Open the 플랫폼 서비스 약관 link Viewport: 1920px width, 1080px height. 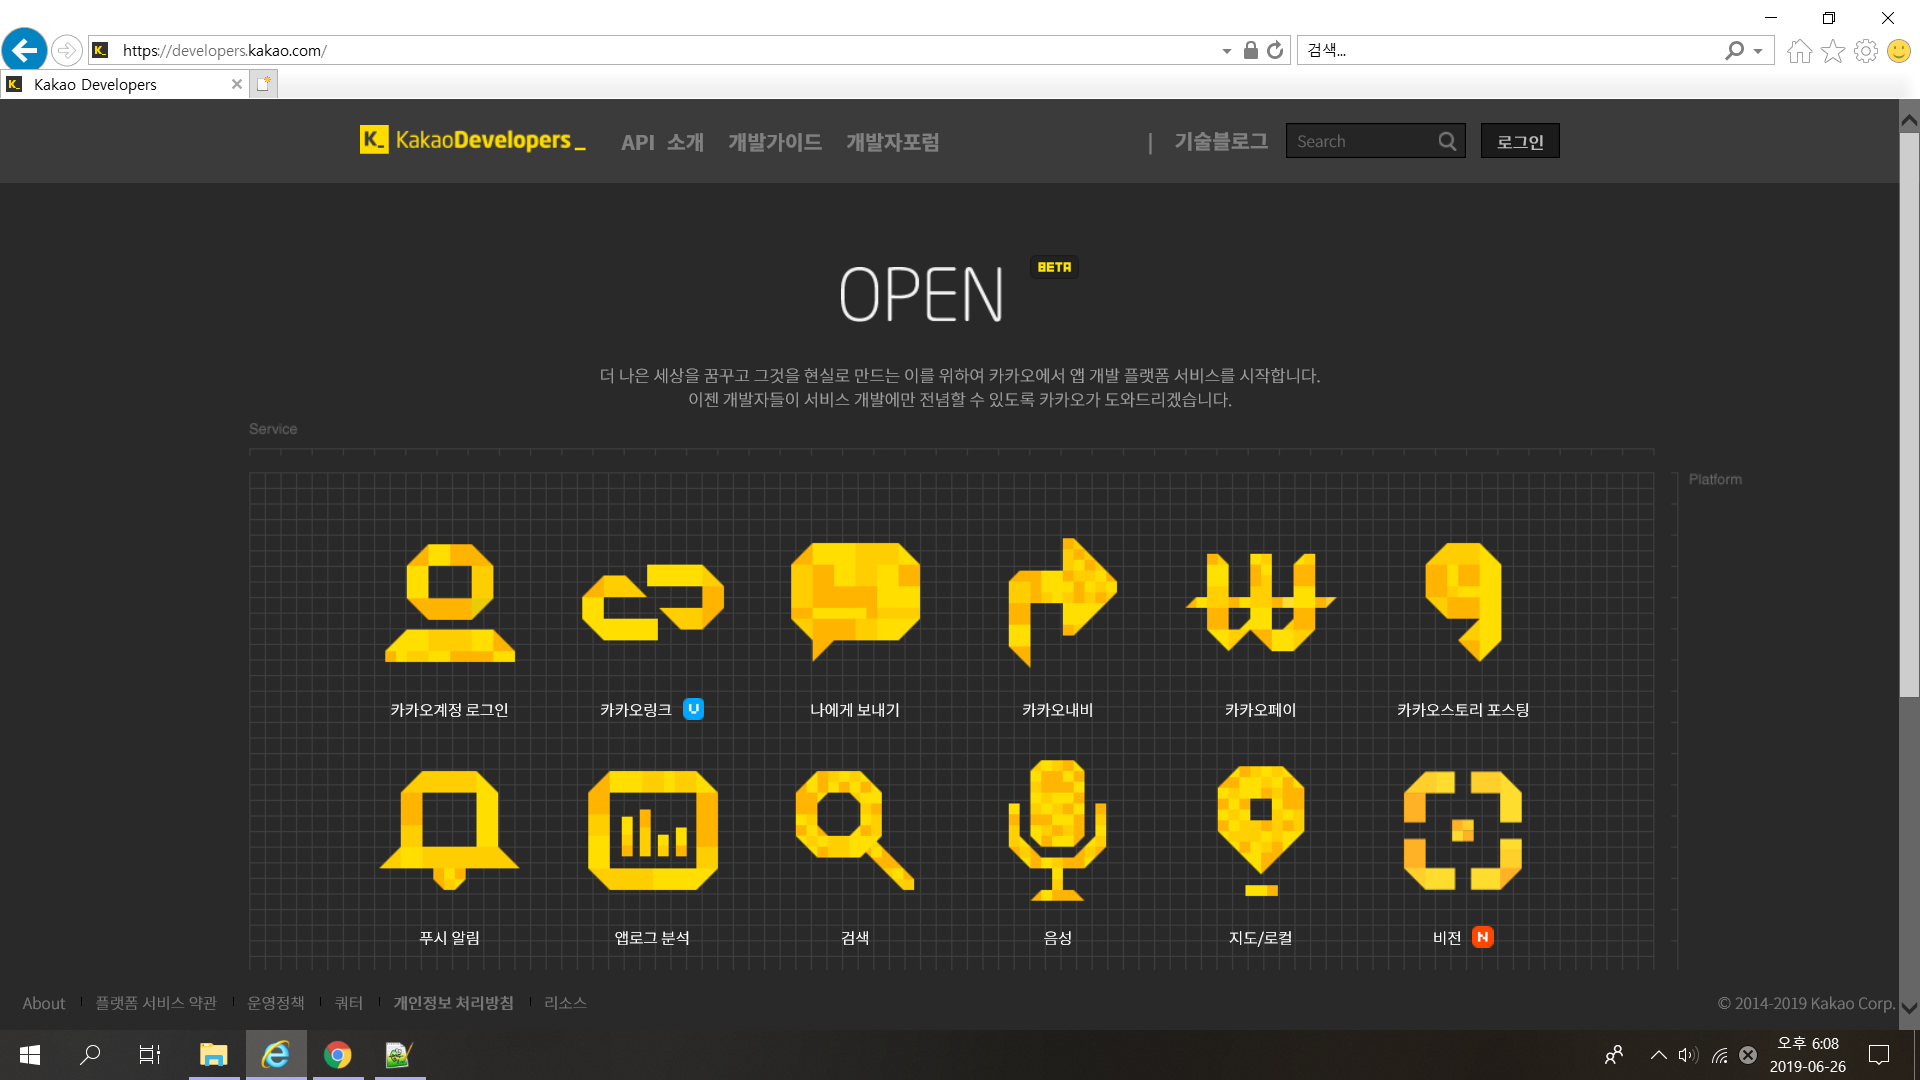(156, 1003)
